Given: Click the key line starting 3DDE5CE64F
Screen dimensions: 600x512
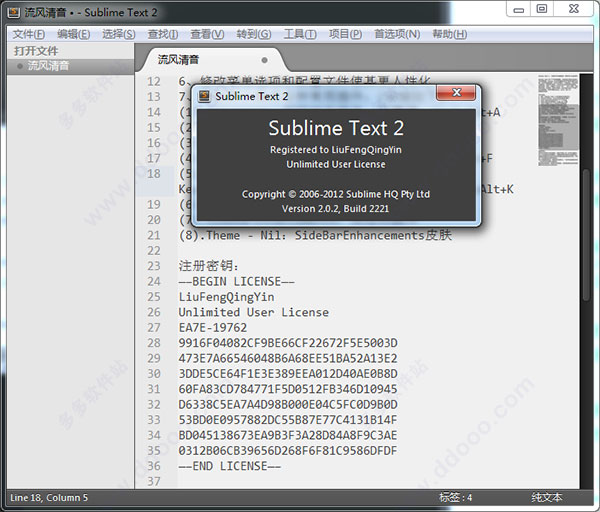Looking at the screenshot, I should tap(288, 374).
